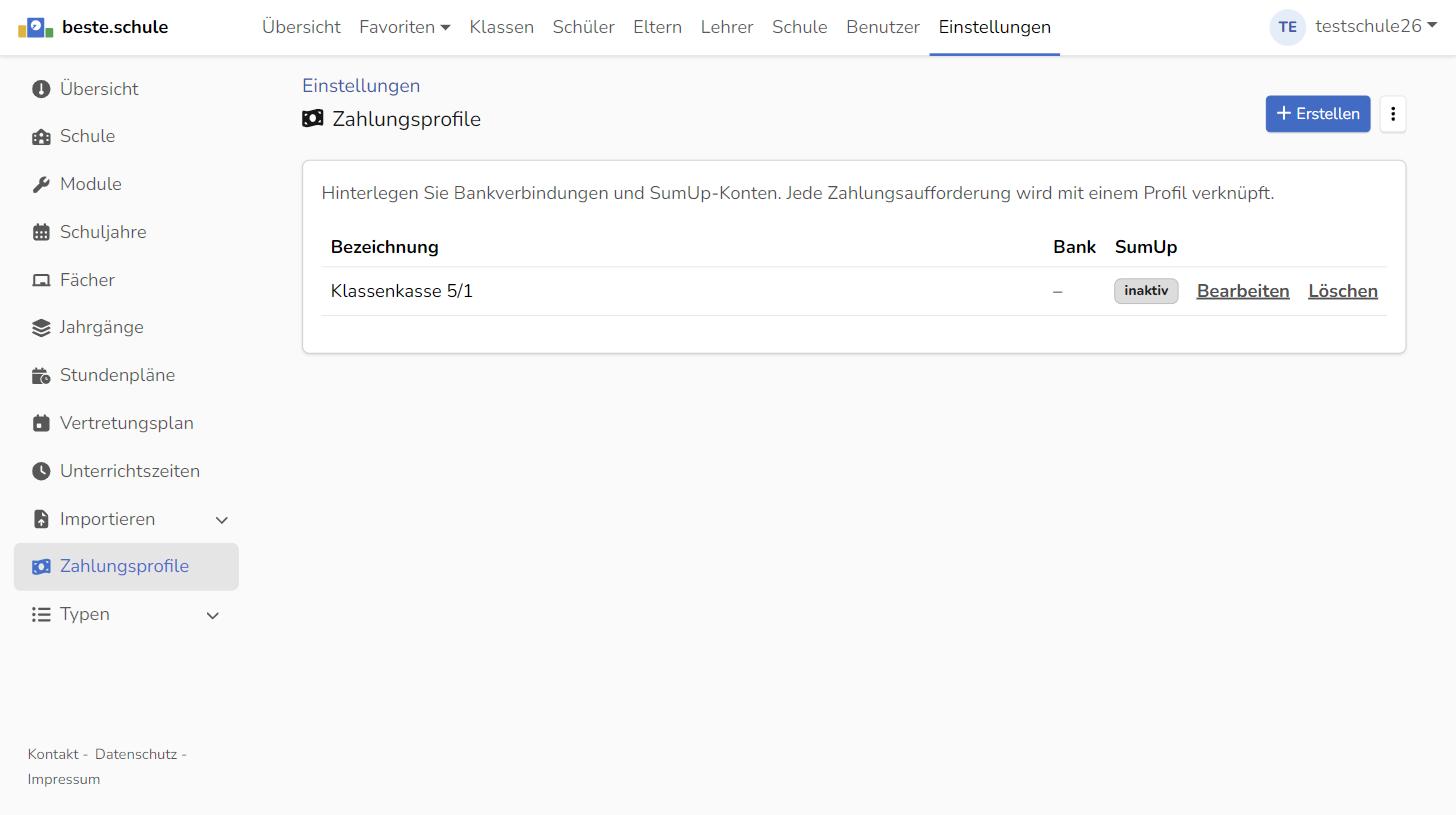The width and height of the screenshot is (1456, 815).
Task: Click the Zahlungsprofile money icon in sidebar
Action: click(x=41, y=567)
